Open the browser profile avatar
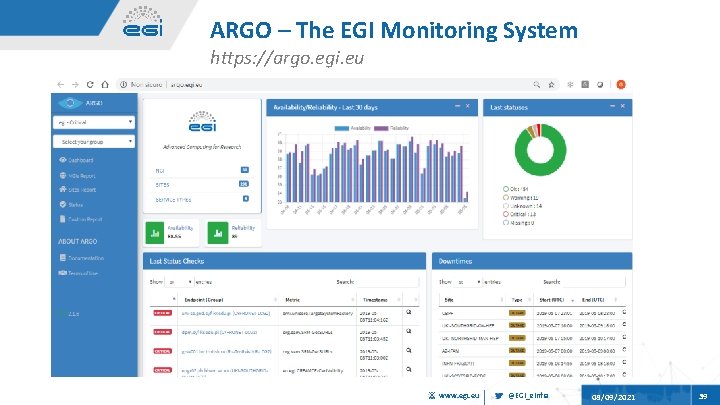The height and width of the screenshot is (405, 720). click(x=621, y=84)
